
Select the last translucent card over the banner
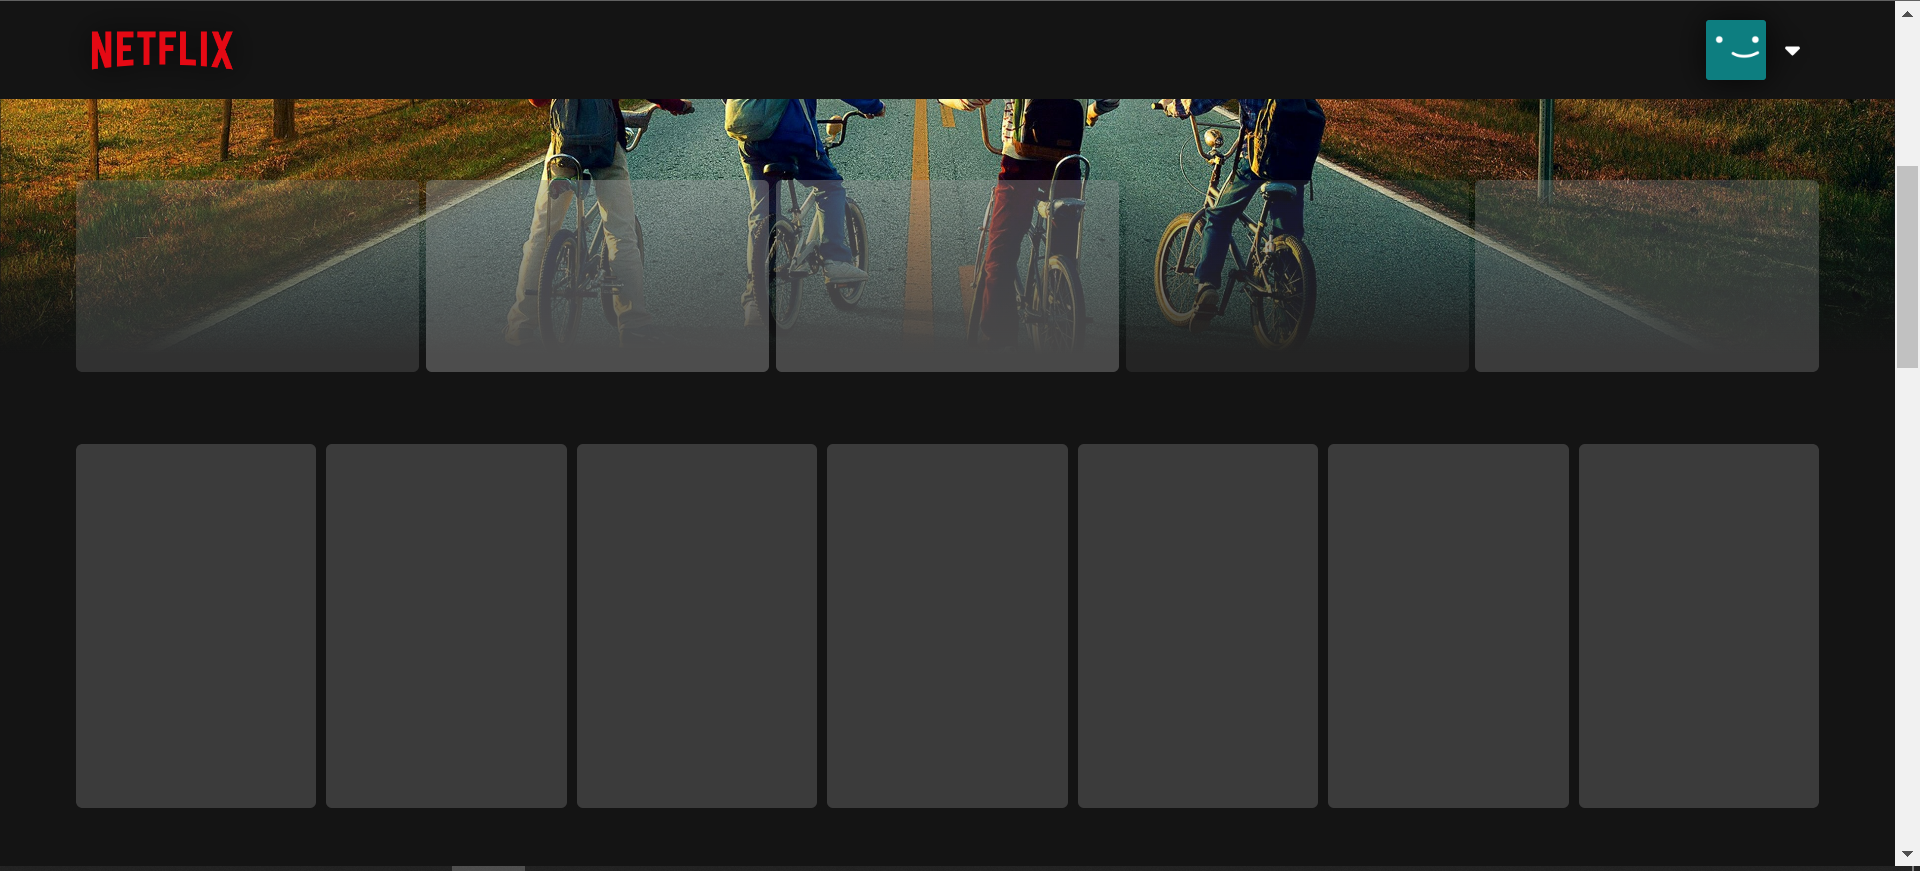pyautogui.click(x=1647, y=276)
